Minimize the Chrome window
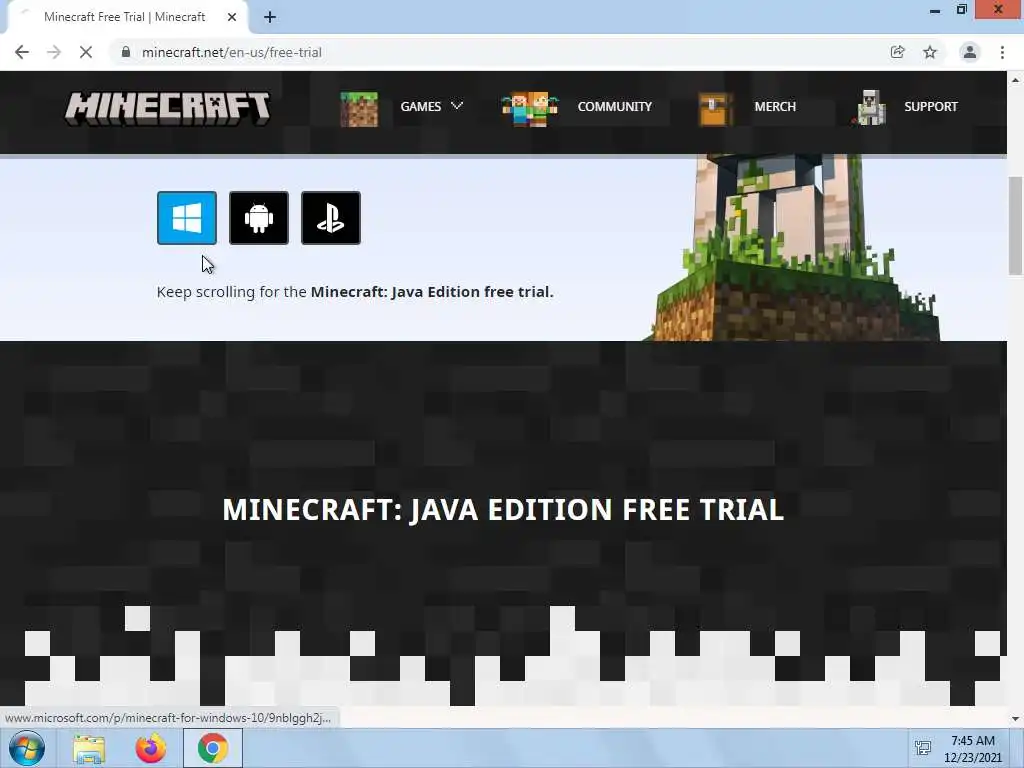The height and width of the screenshot is (768, 1024). coord(935,10)
